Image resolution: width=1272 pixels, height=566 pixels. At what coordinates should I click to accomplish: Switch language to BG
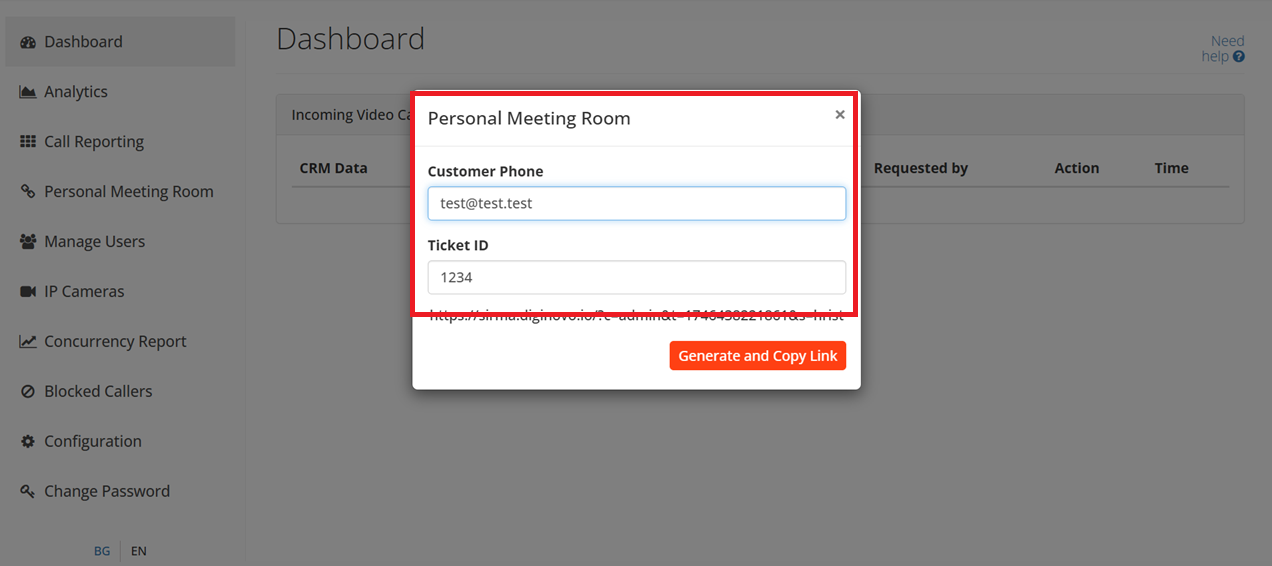tap(102, 551)
